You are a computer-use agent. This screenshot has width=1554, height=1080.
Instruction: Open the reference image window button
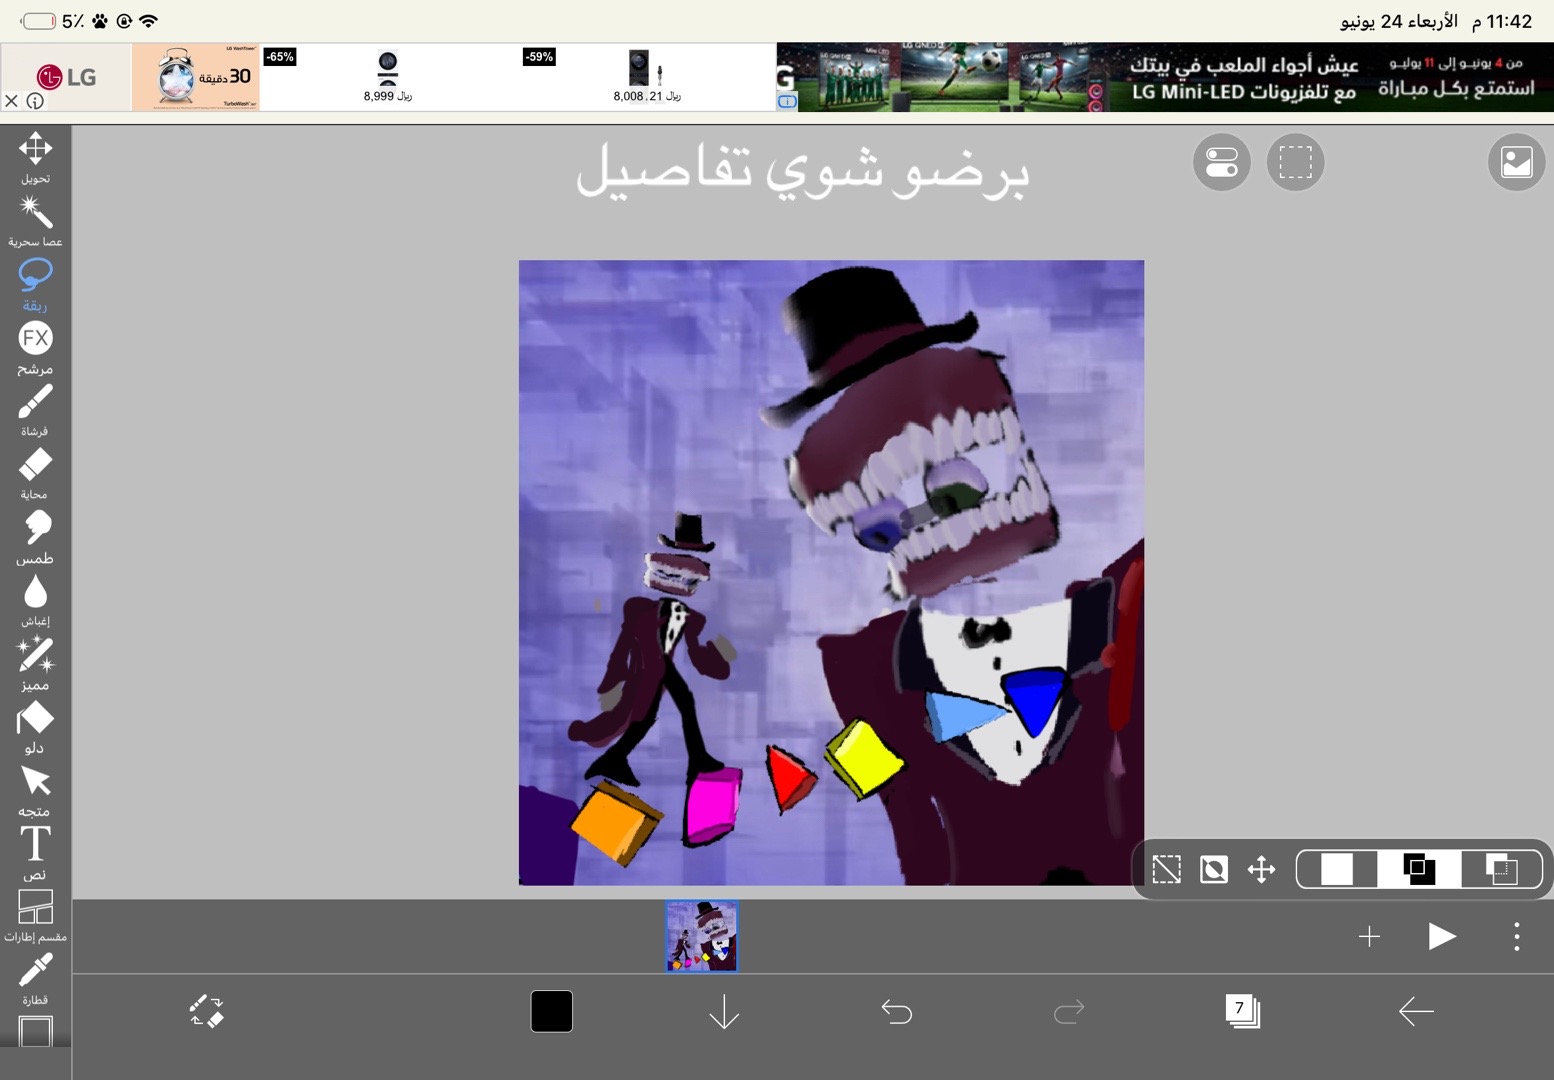pos(1516,162)
